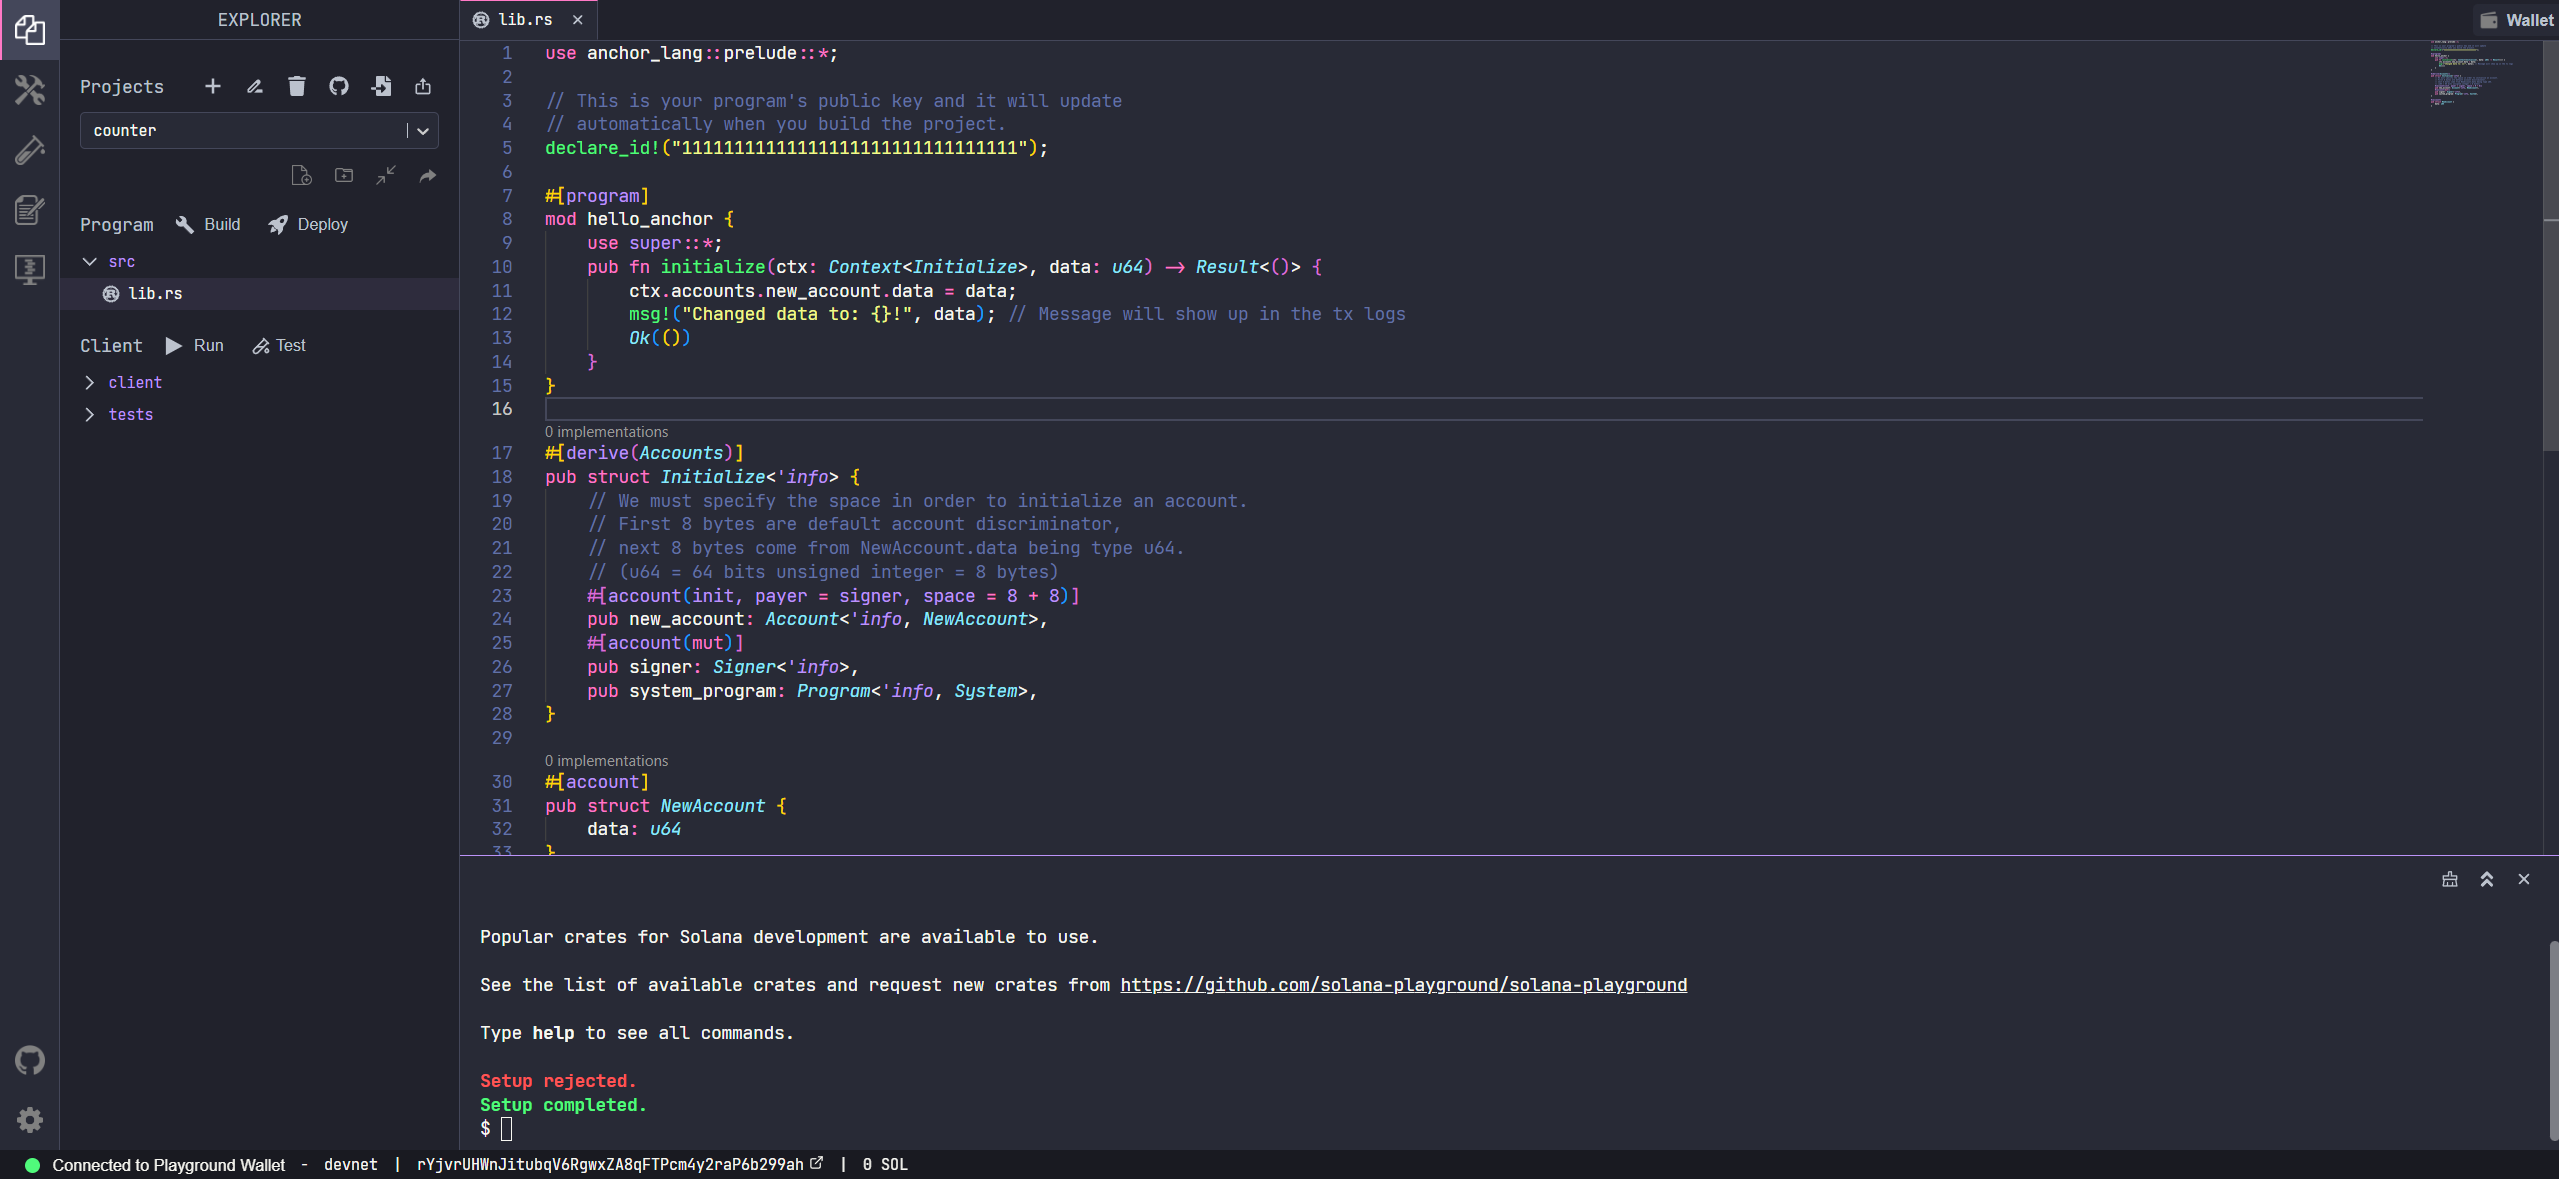Image resolution: width=2559 pixels, height=1179 pixels.
Task: Click terminal prompt input
Action: pyautogui.click(x=506, y=1128)
